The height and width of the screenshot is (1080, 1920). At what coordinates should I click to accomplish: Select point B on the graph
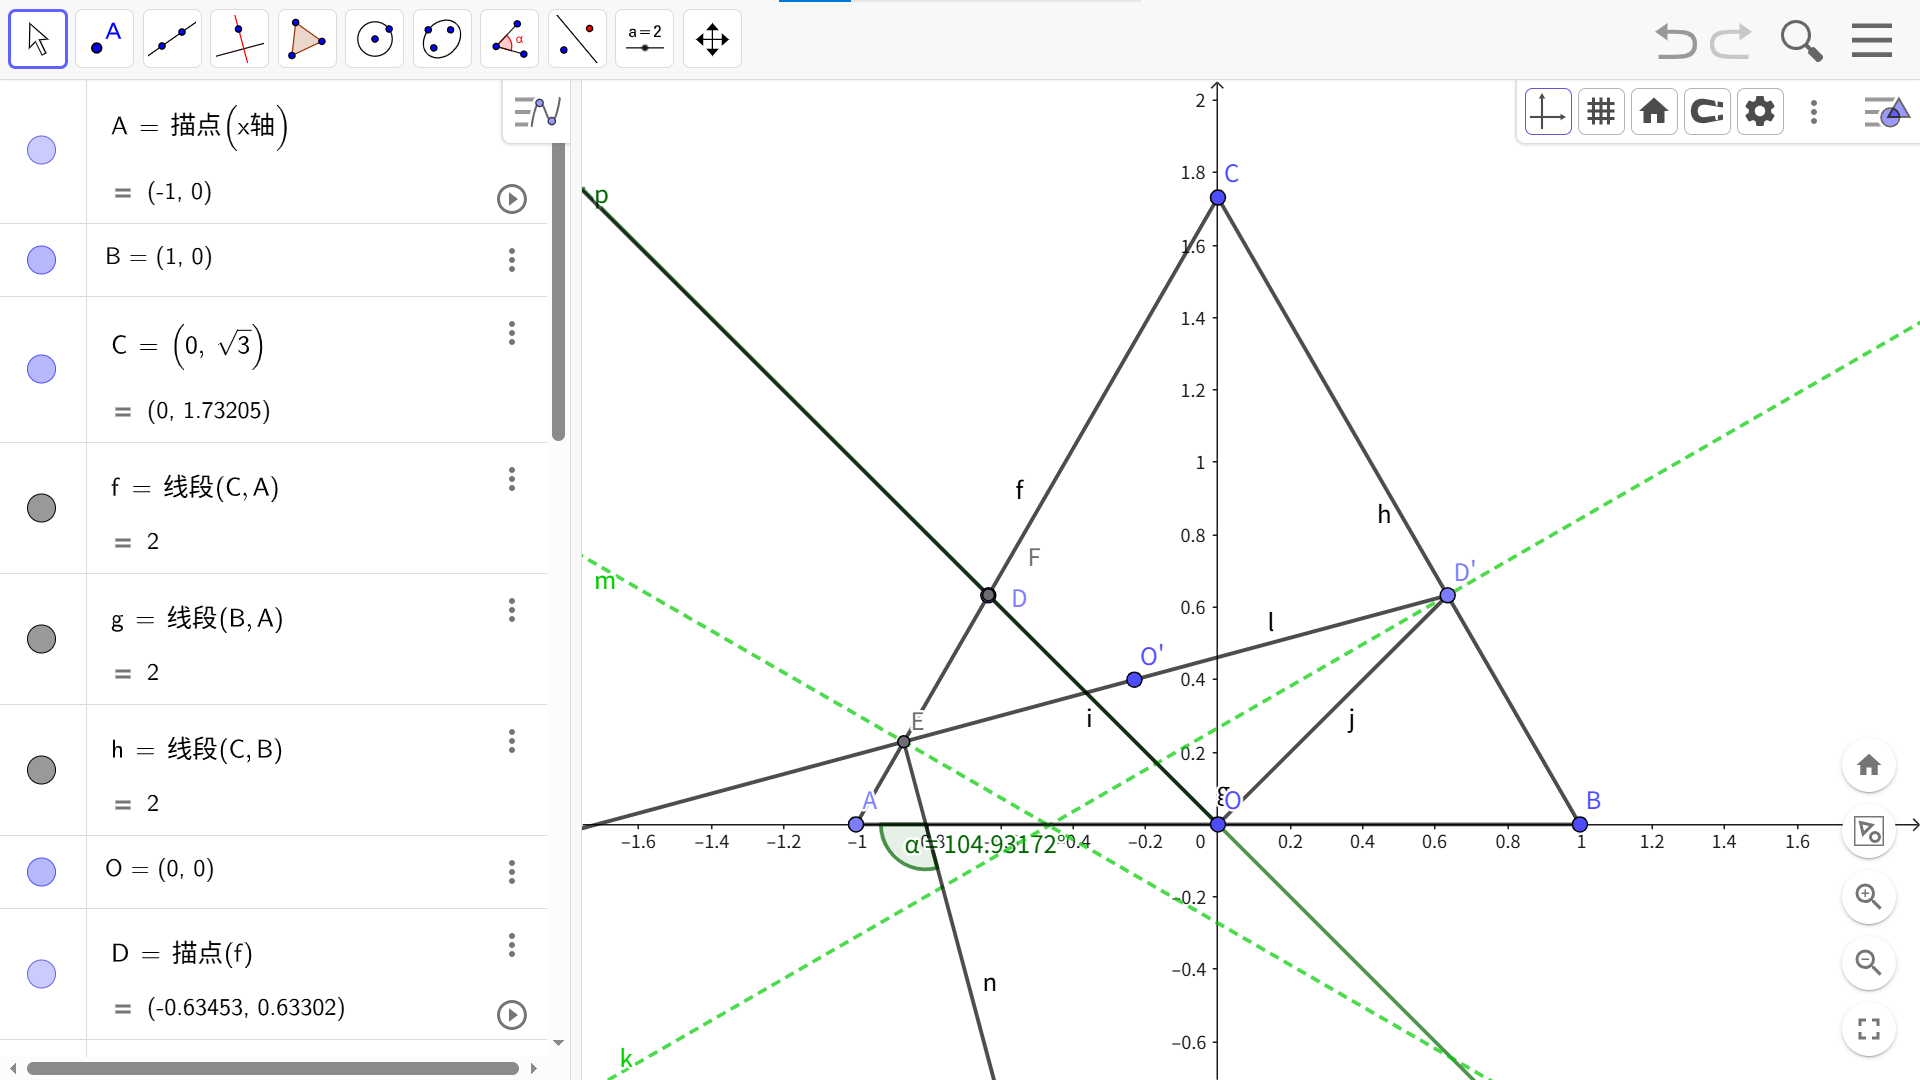point(1580,825)
